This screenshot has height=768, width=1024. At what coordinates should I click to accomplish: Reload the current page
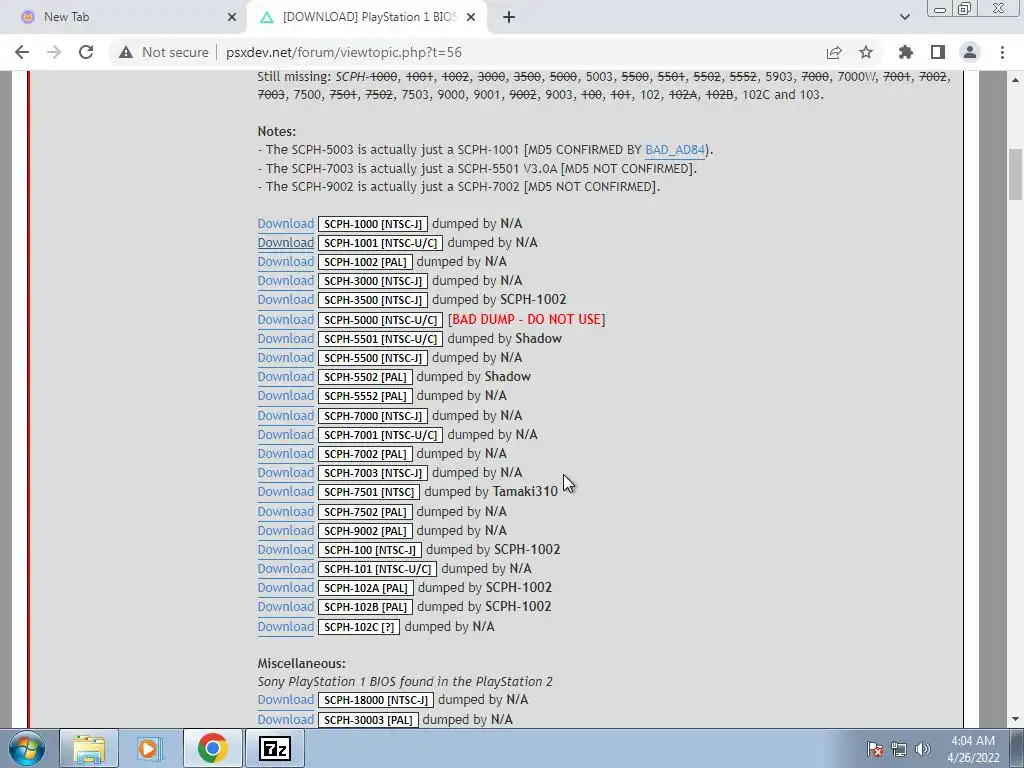[x=86, y=52]
